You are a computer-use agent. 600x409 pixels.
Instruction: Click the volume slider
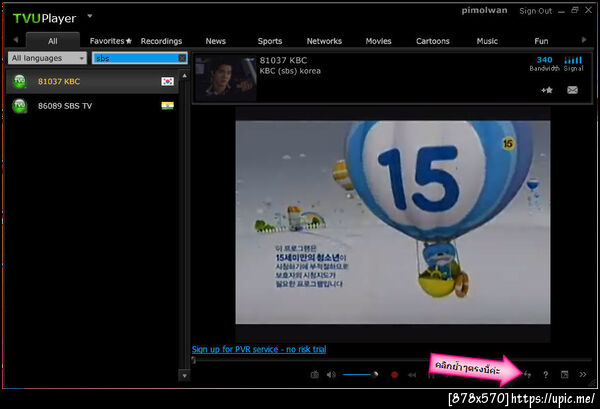360,375
